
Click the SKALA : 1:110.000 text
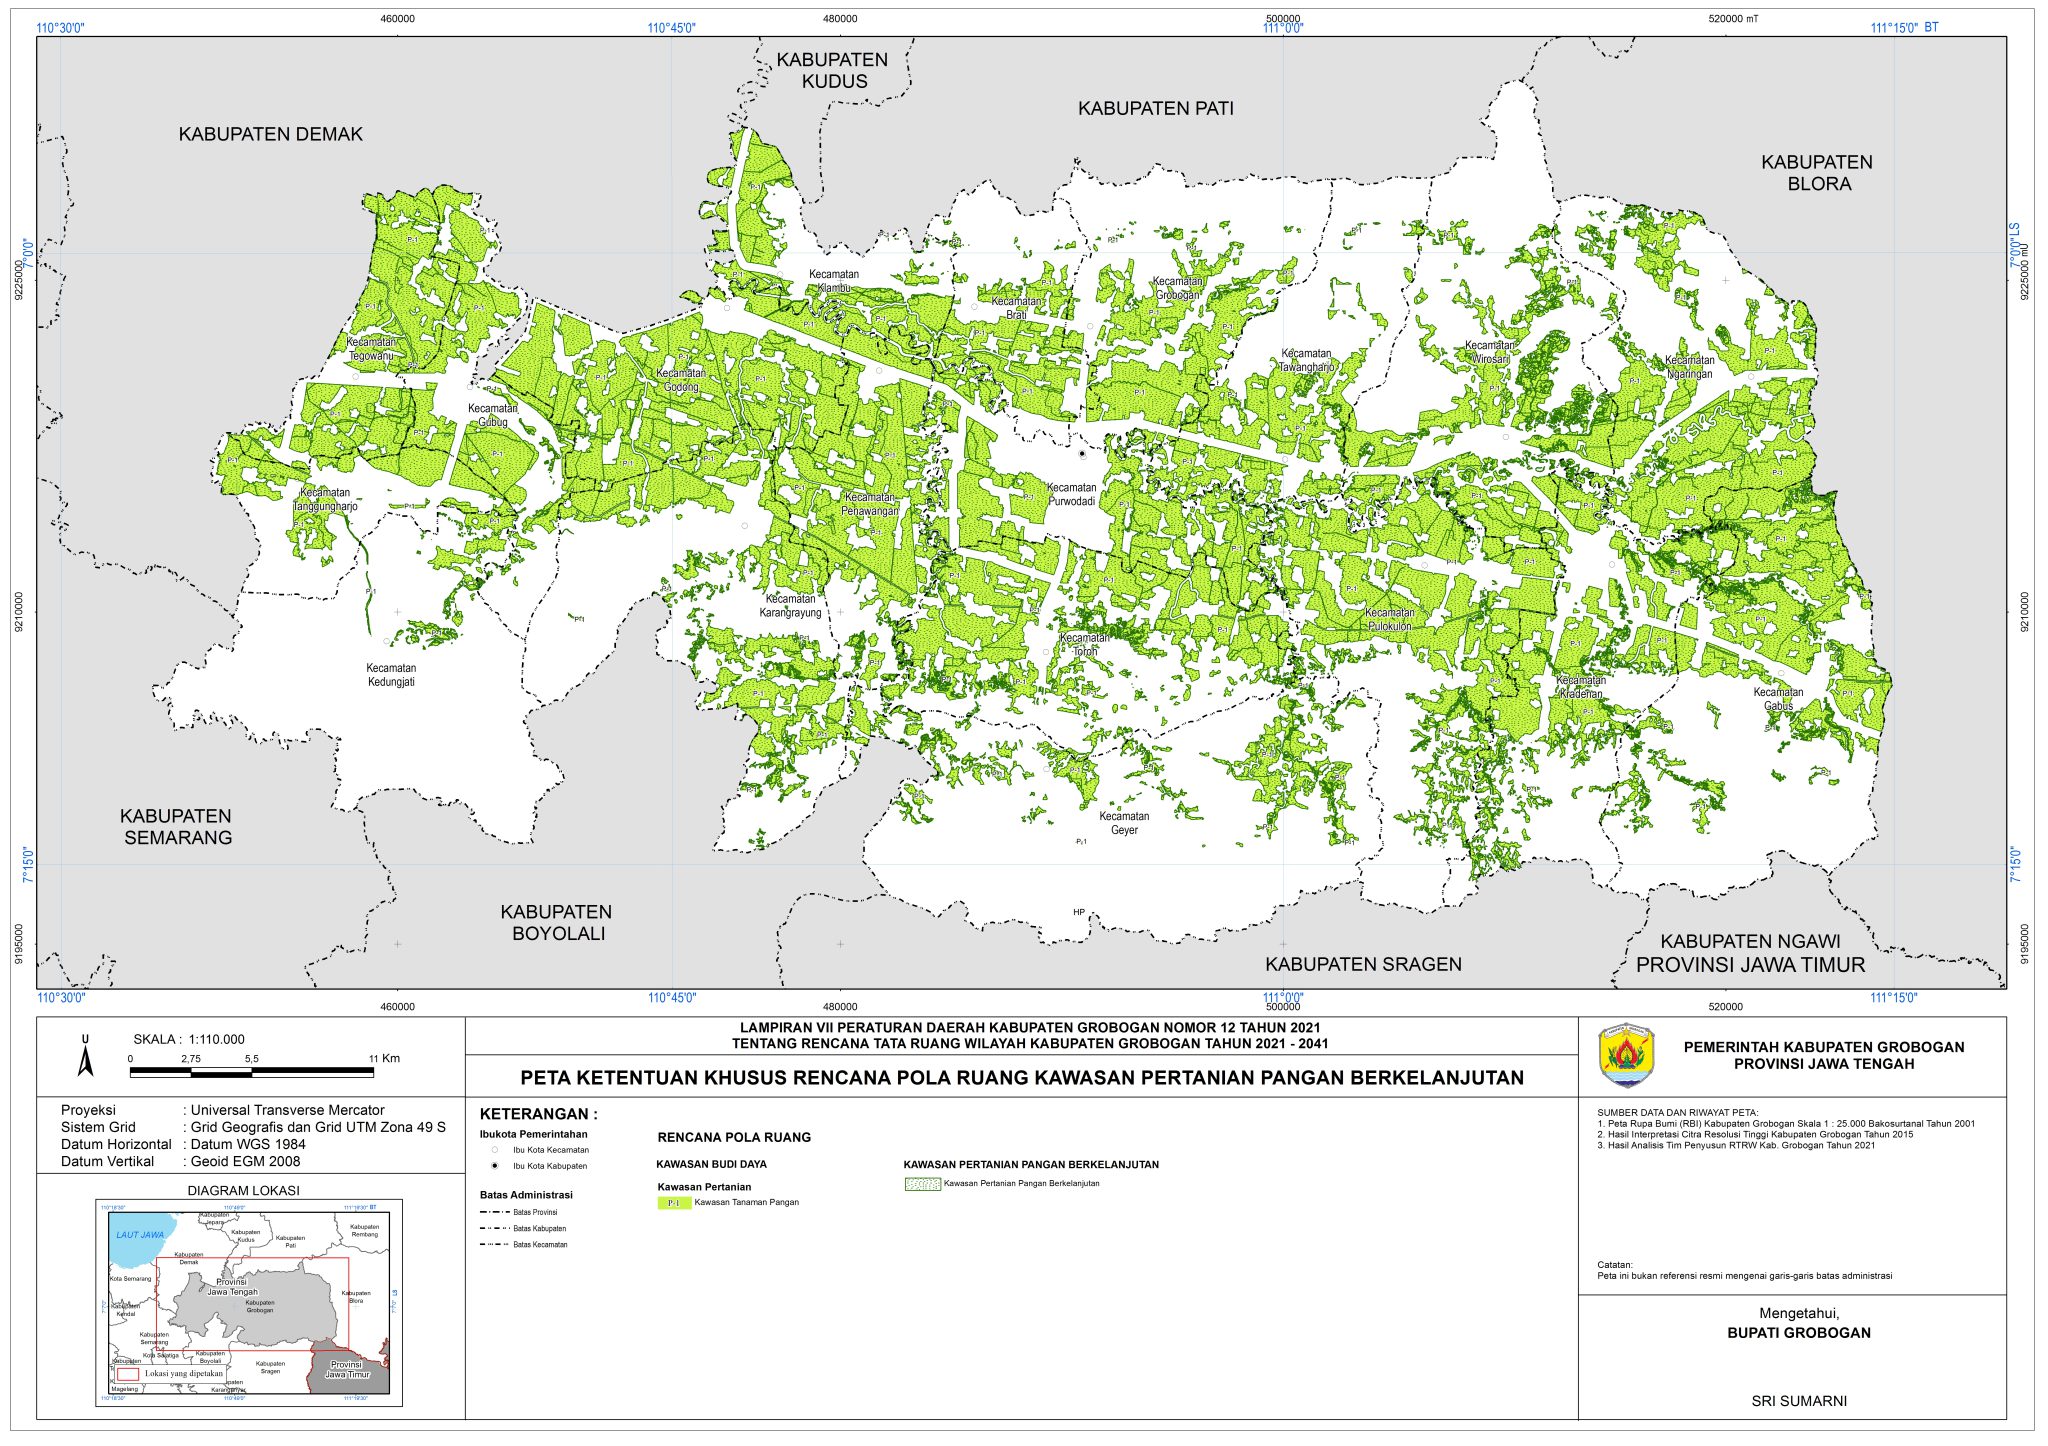coord(189,1039)
